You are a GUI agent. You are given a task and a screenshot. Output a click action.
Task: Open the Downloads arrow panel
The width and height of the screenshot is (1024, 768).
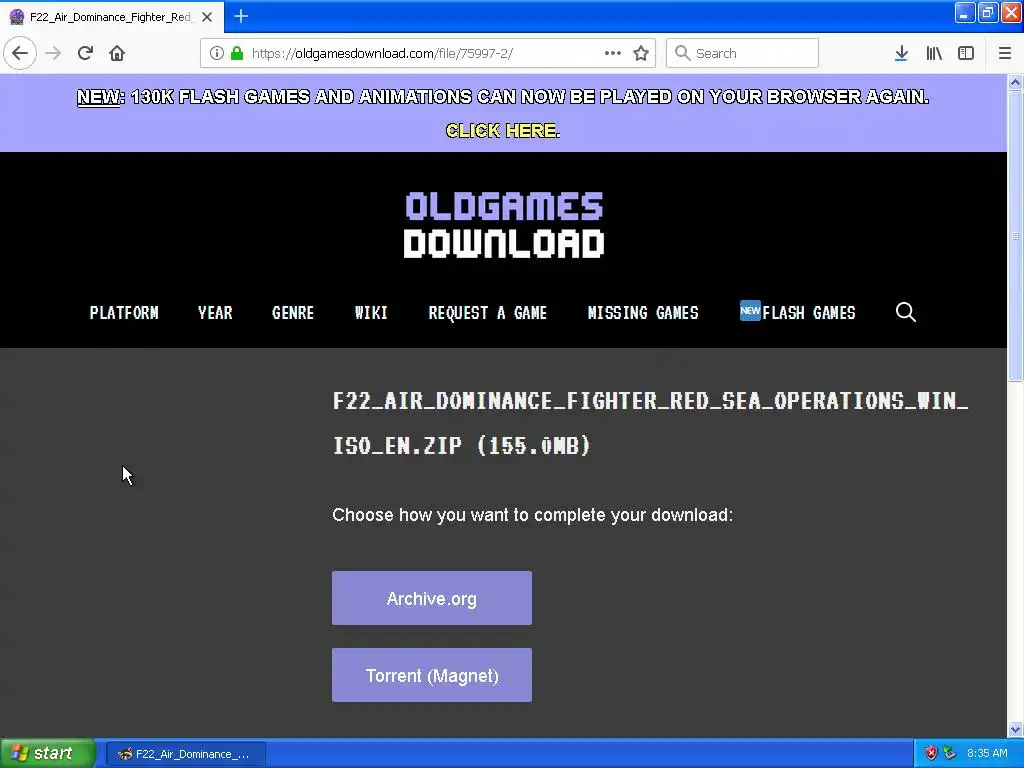pos(901,53)
